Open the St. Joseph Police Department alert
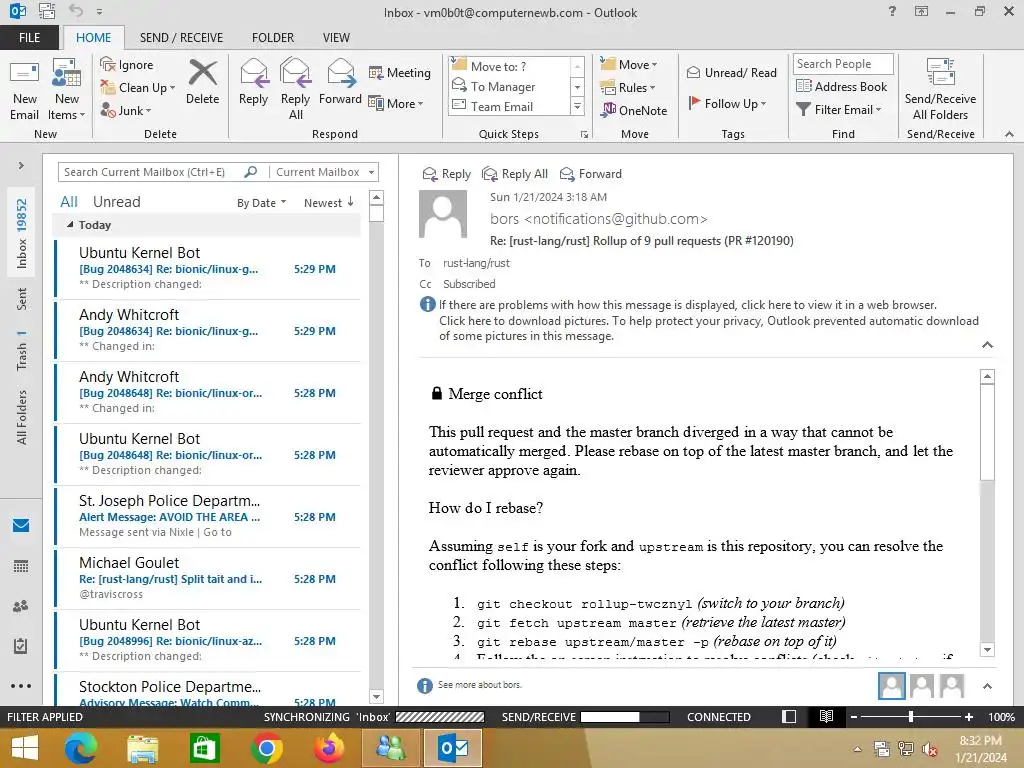 (x=208, y=516)
